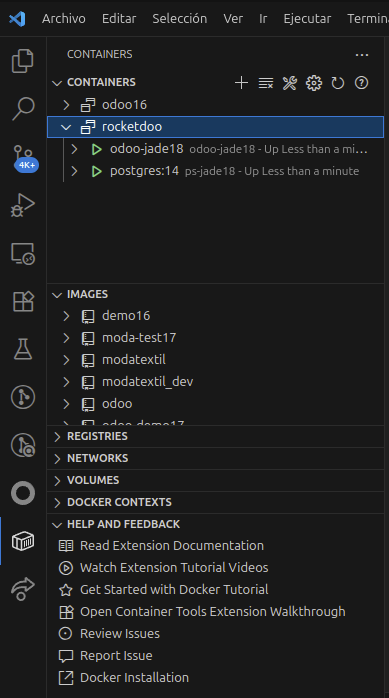389x698 pixels.
Task: Open the Remote Explorer view
Action: pyautogui.click(x=23, y=253)
